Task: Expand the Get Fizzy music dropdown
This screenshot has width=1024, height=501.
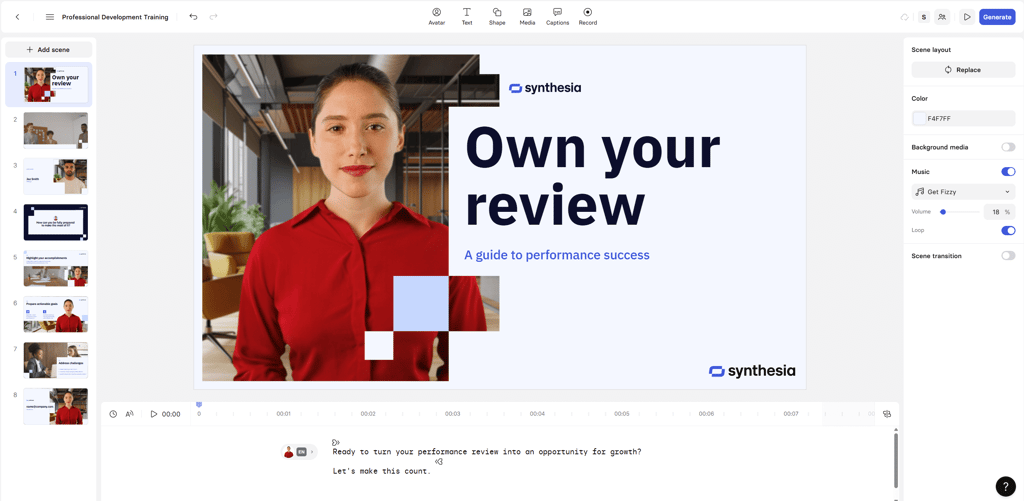Action: (963, 192)
